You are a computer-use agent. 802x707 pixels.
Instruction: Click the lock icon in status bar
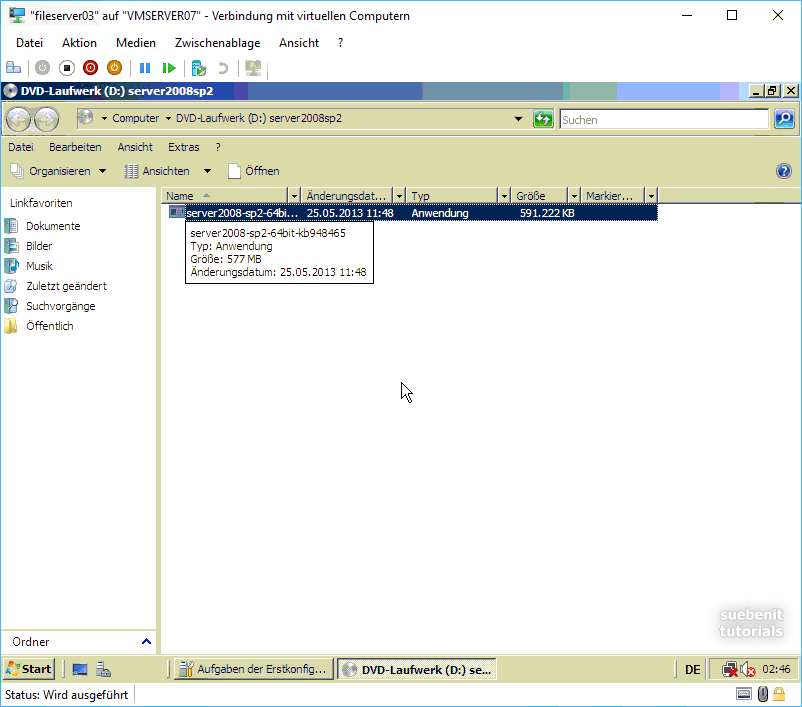(x=779, y=694)
